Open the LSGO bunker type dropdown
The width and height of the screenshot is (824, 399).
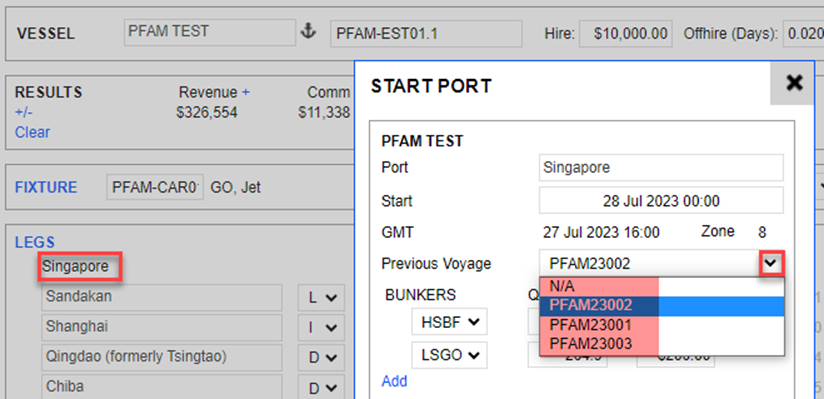point(449,355)
